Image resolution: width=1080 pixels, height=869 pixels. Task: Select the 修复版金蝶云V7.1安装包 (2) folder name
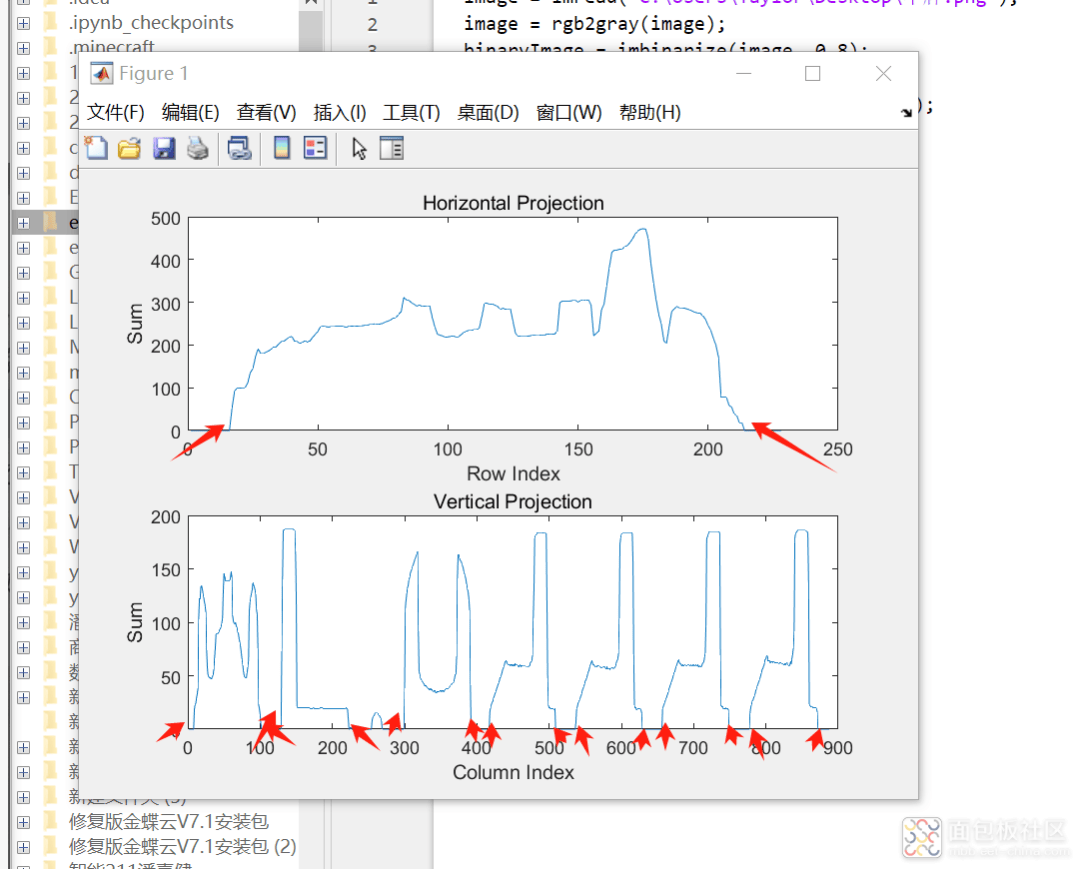point(182,847)
